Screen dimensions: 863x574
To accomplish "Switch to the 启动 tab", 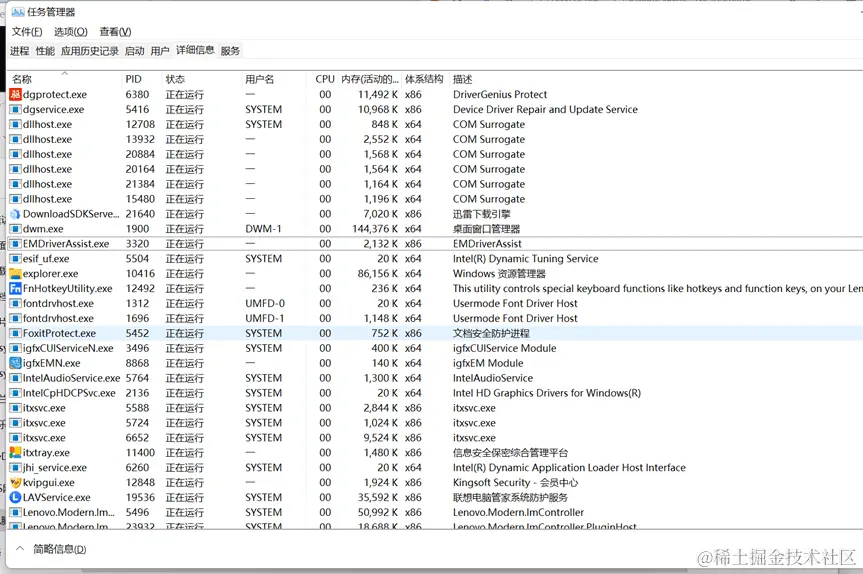I will point(134,51).
